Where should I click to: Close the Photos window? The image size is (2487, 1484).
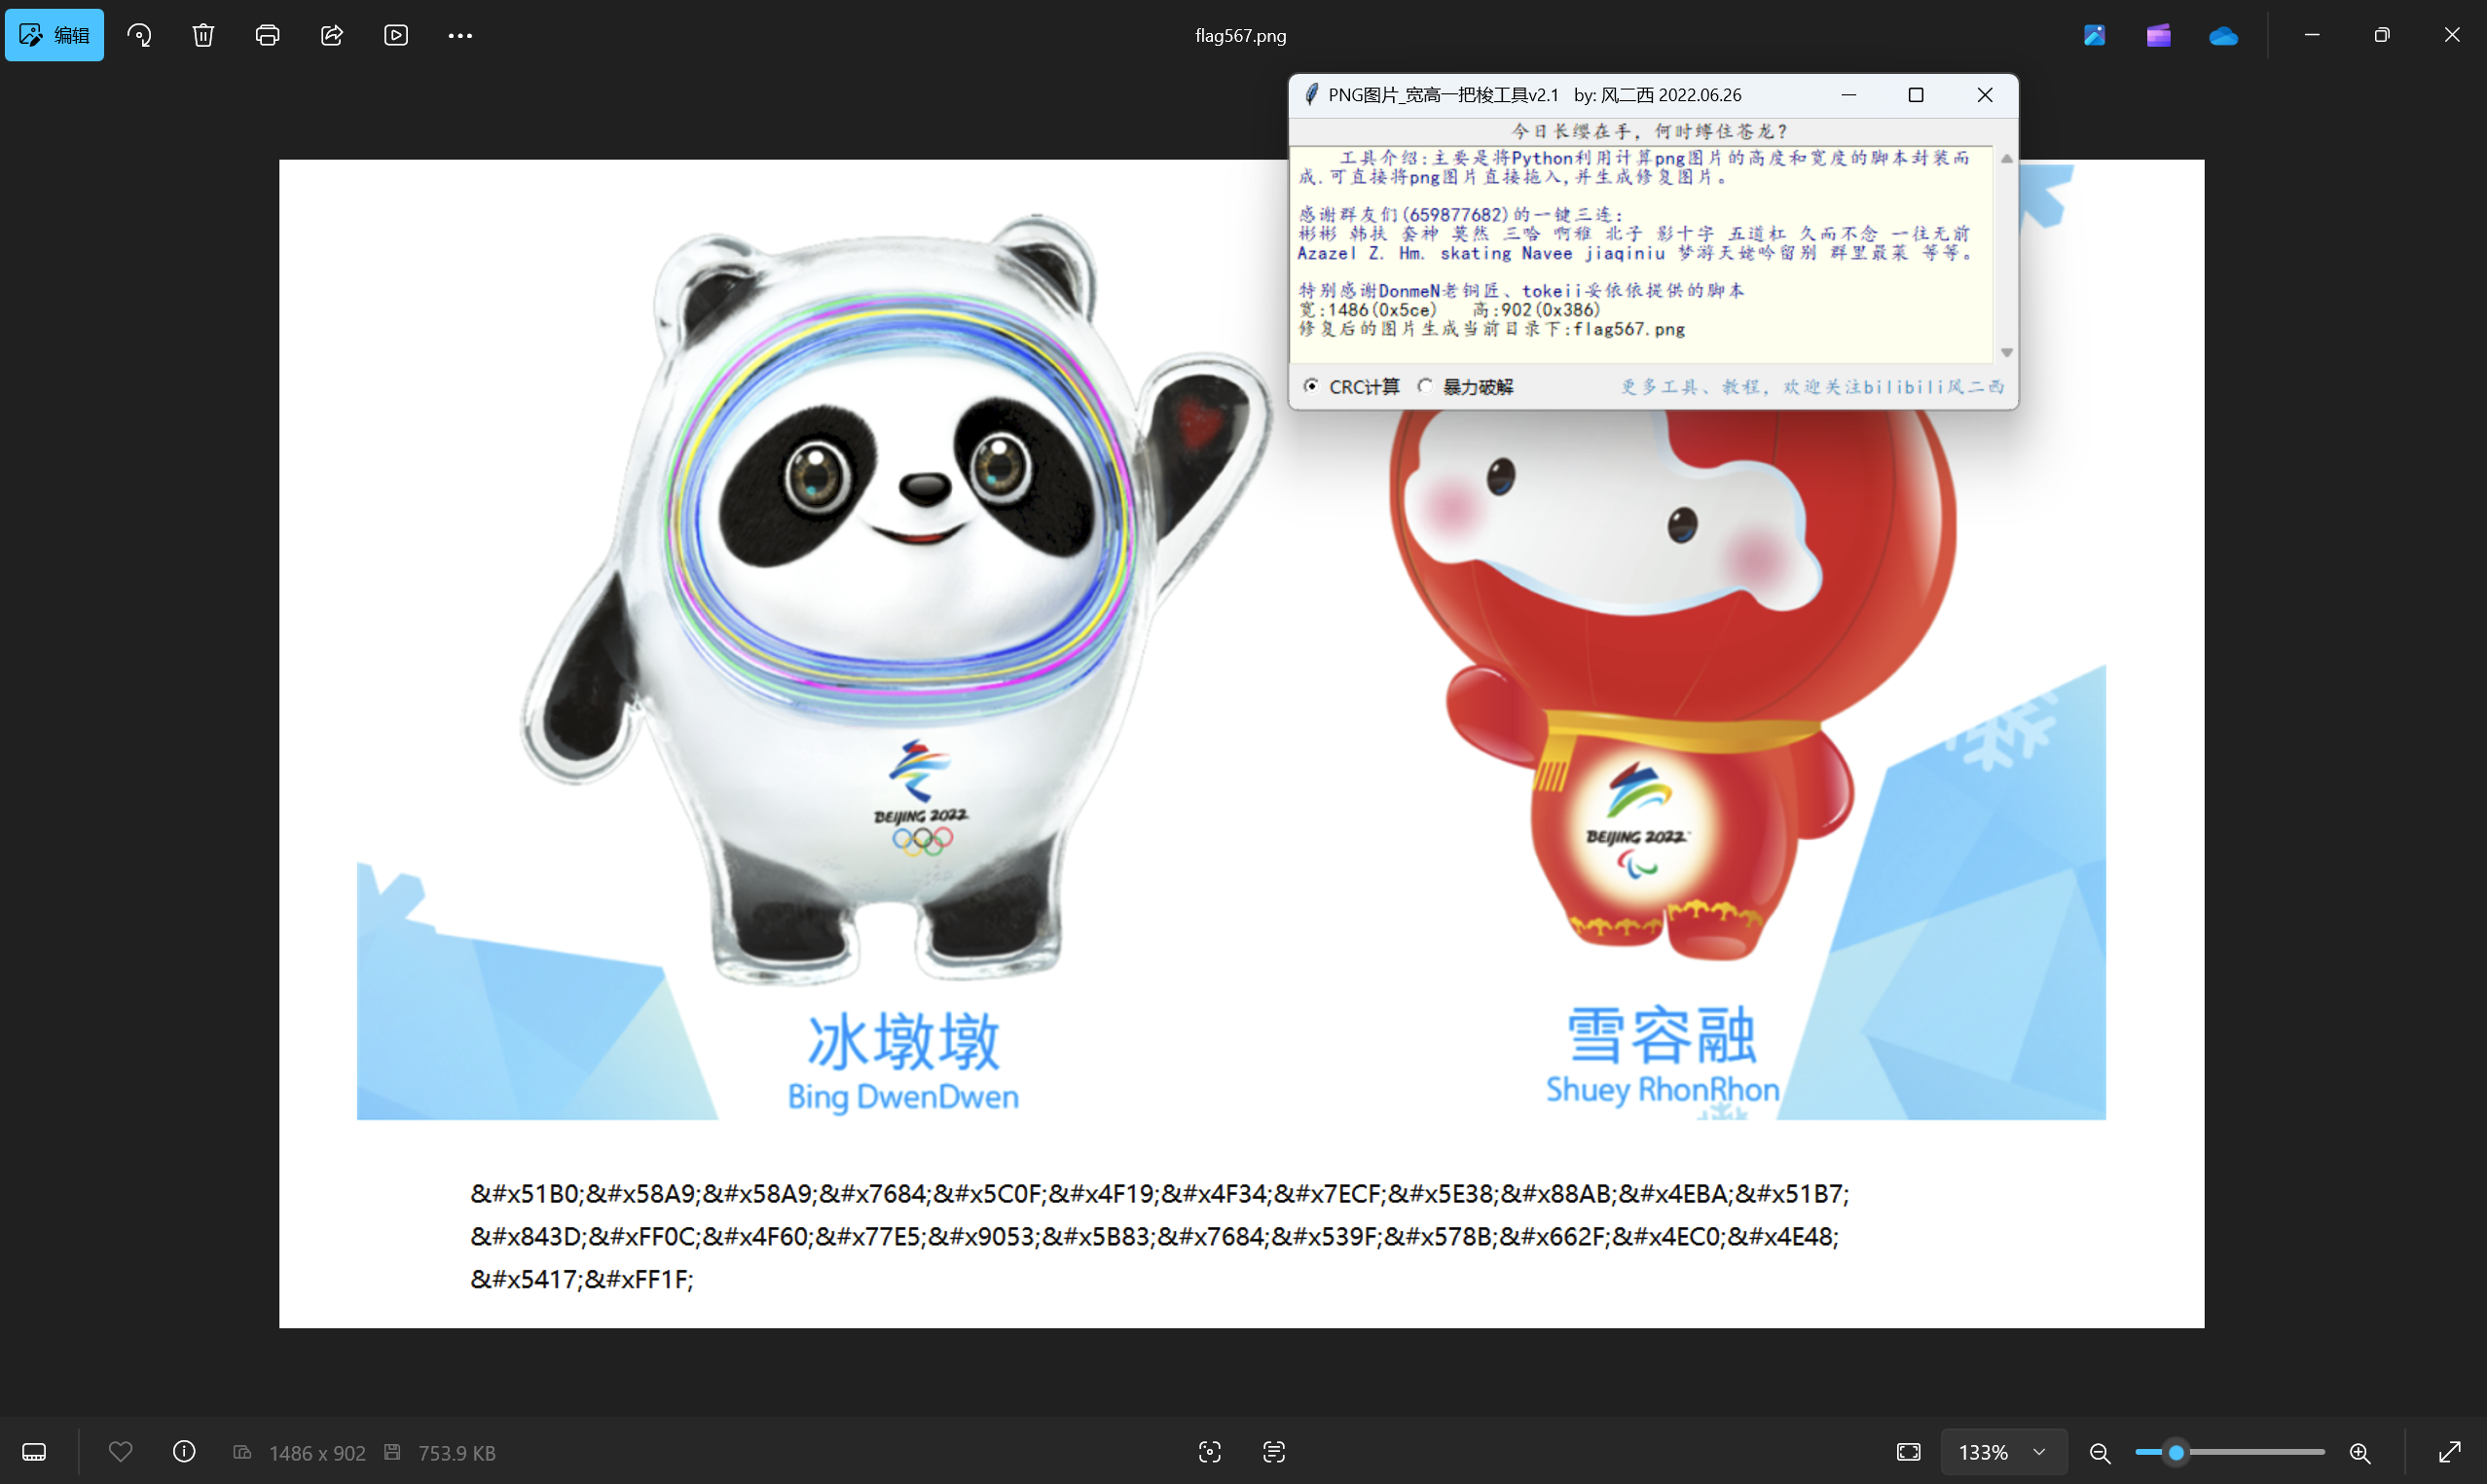[x=2452, y=35]
